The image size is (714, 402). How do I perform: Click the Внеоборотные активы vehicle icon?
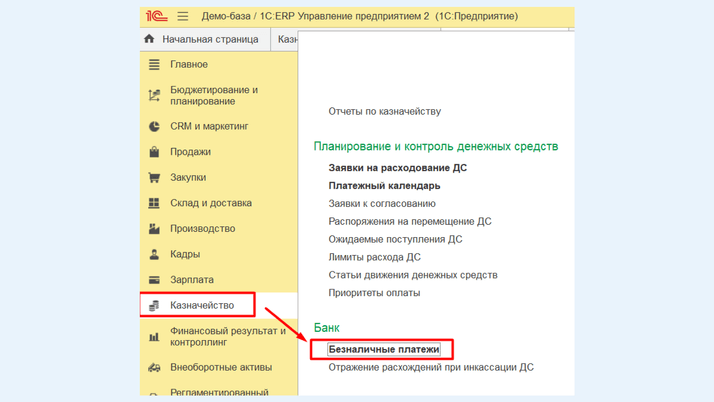pyautogui.click(x=154, y=367)
